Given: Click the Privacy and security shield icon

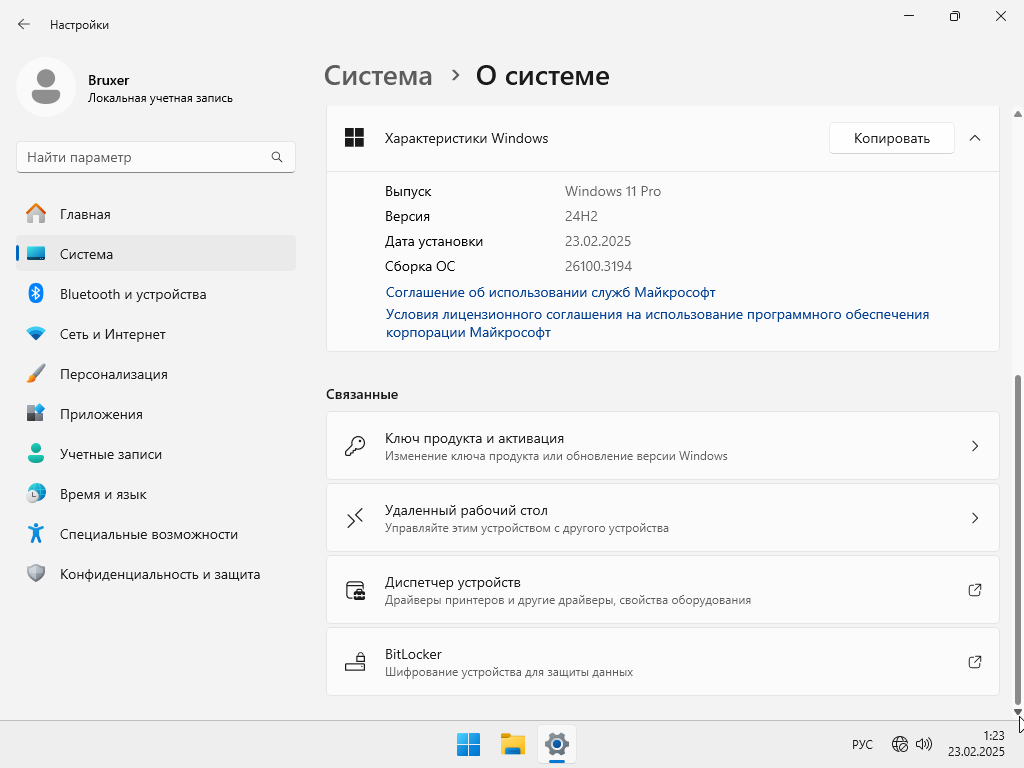Looking at the screenshot, I should [36, 574].
